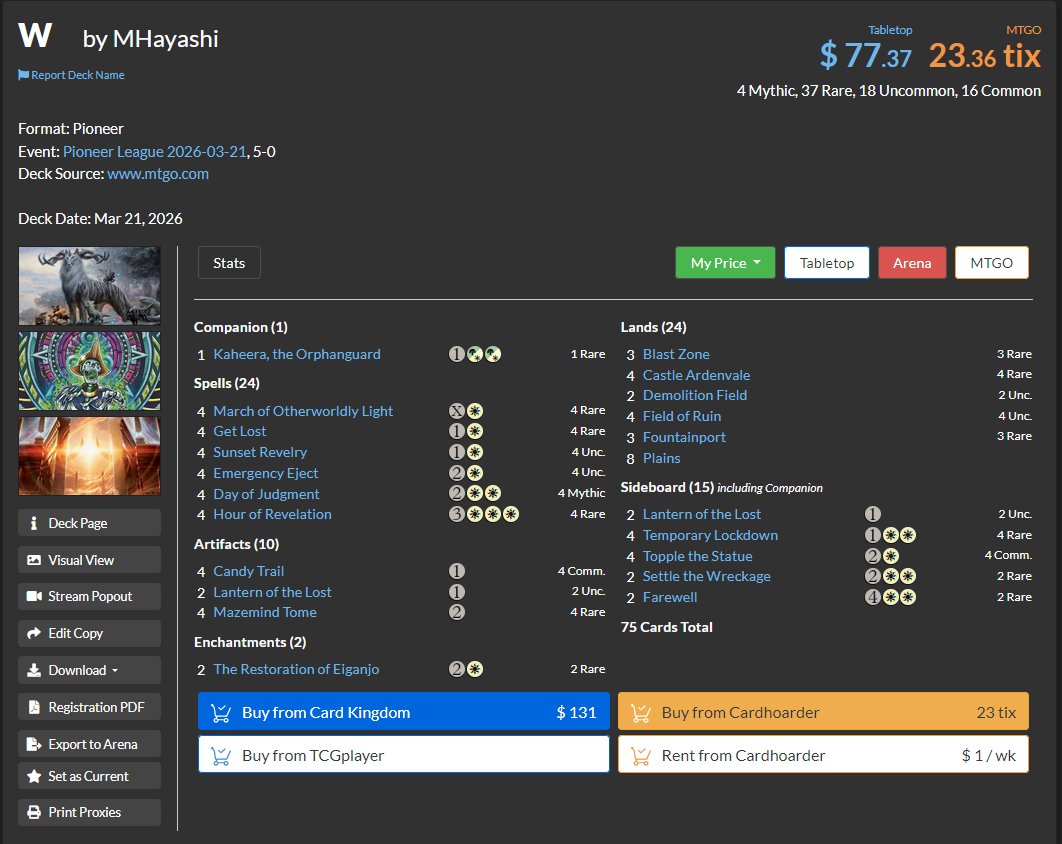
Task: Open the Sunset Revelry card link
Action: point(260,452)
